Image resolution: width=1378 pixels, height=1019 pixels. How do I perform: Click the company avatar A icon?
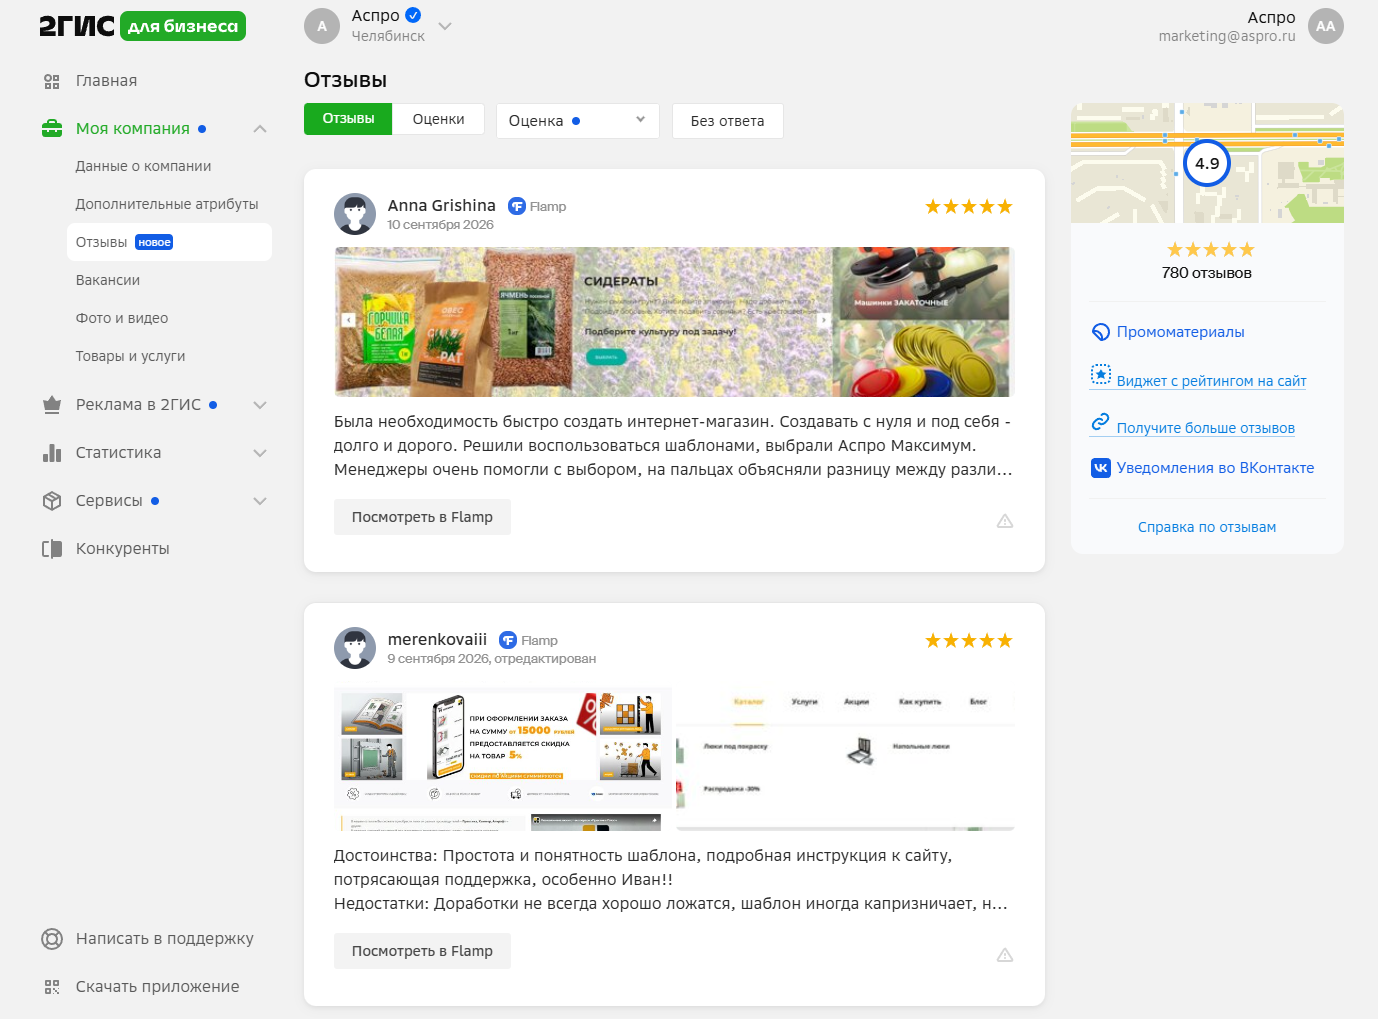322,26
